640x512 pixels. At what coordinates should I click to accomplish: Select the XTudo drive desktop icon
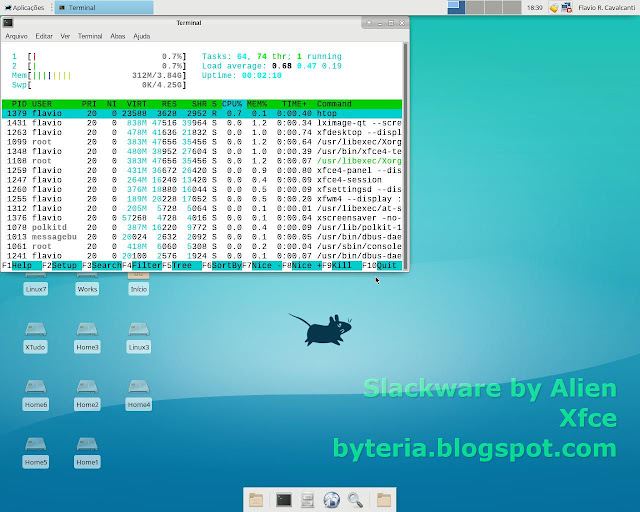(35, 338)
